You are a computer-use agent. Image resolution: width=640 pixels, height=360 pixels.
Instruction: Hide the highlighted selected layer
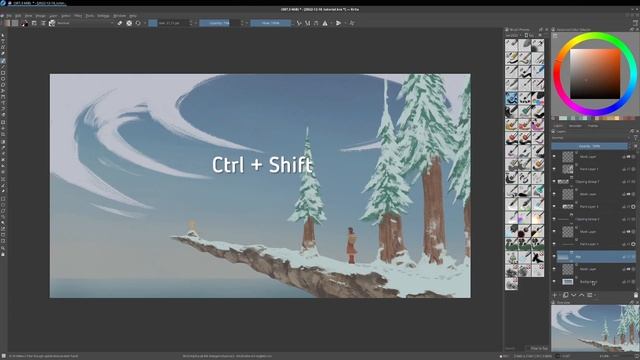(554, 257)
